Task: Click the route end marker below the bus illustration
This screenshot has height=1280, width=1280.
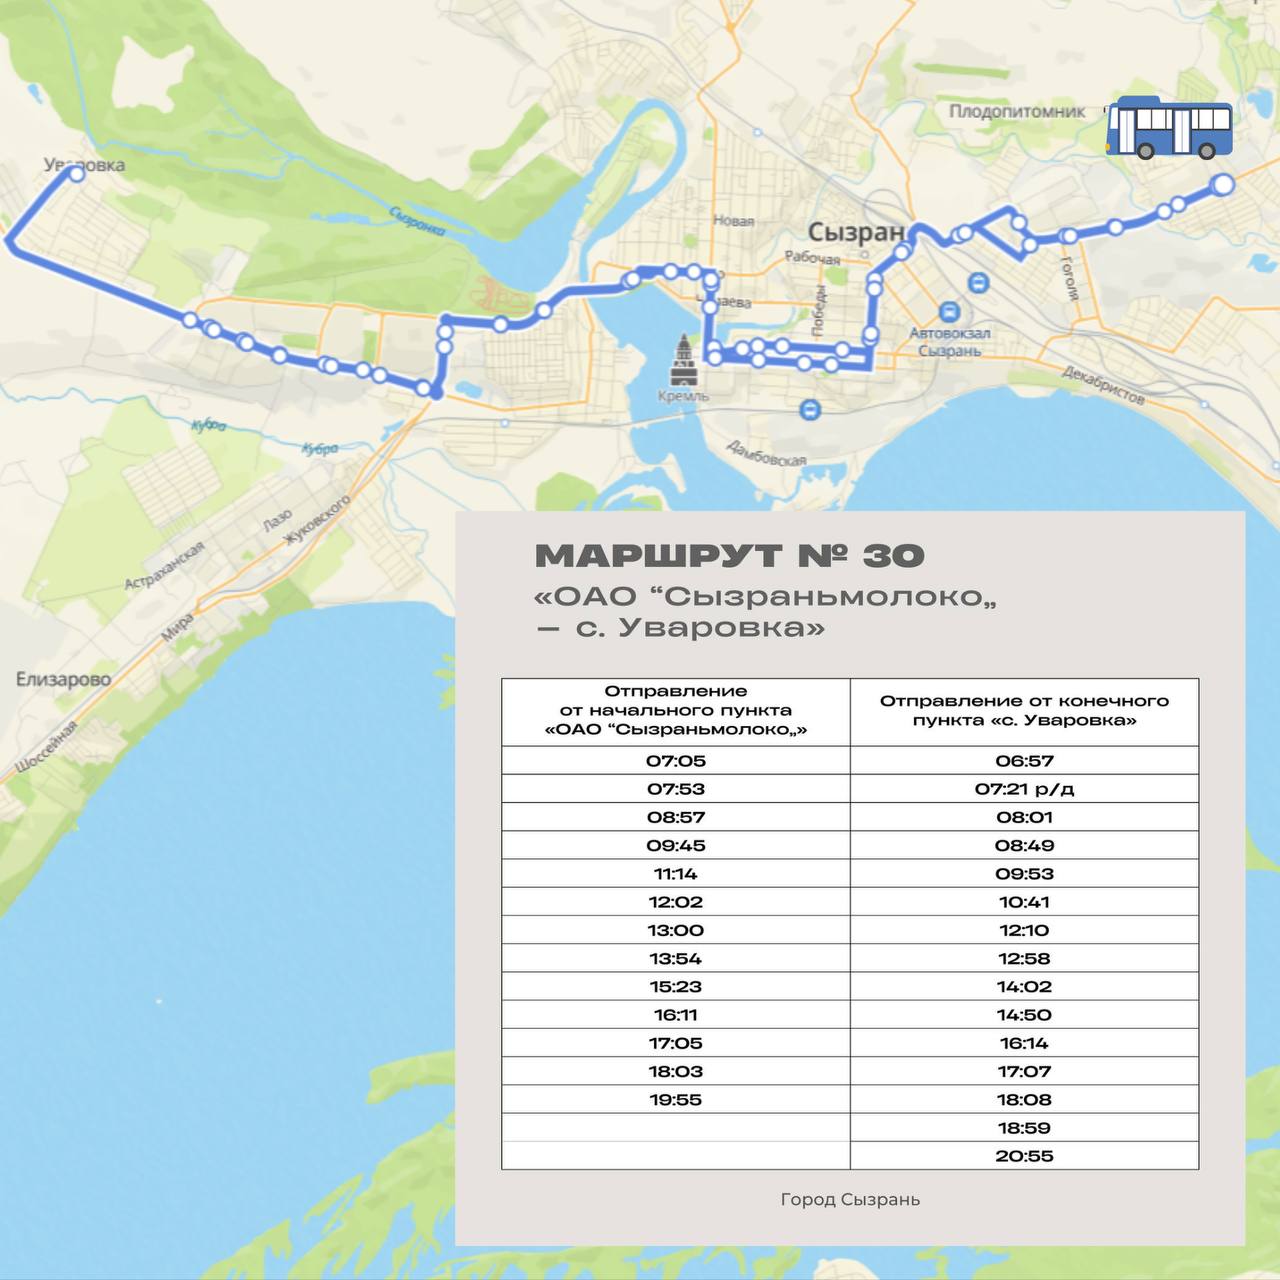Action: point(1222,184)
